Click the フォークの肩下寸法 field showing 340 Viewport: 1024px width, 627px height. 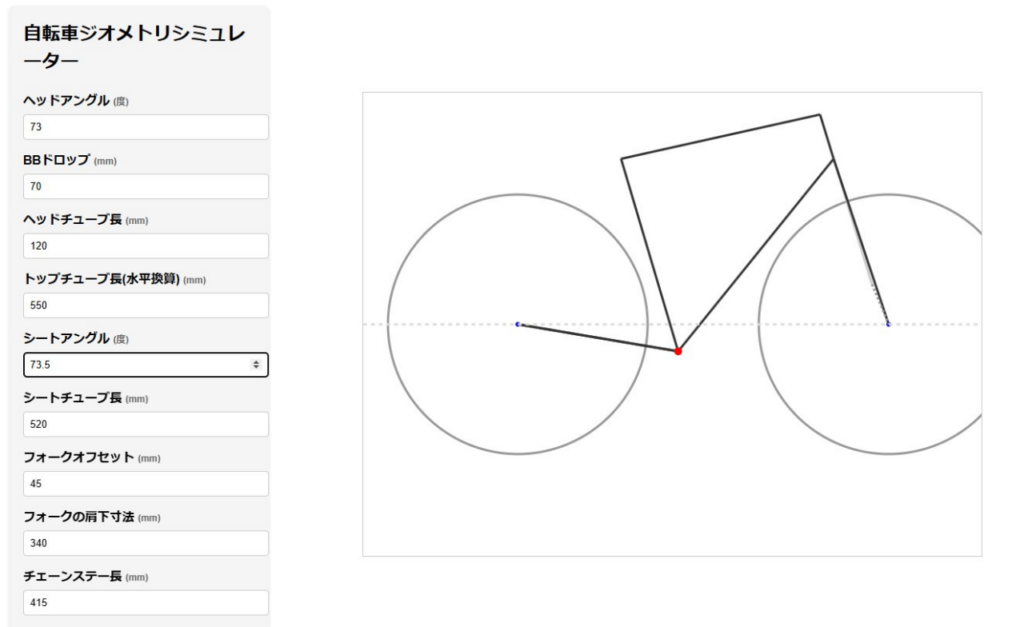point(145,543)
